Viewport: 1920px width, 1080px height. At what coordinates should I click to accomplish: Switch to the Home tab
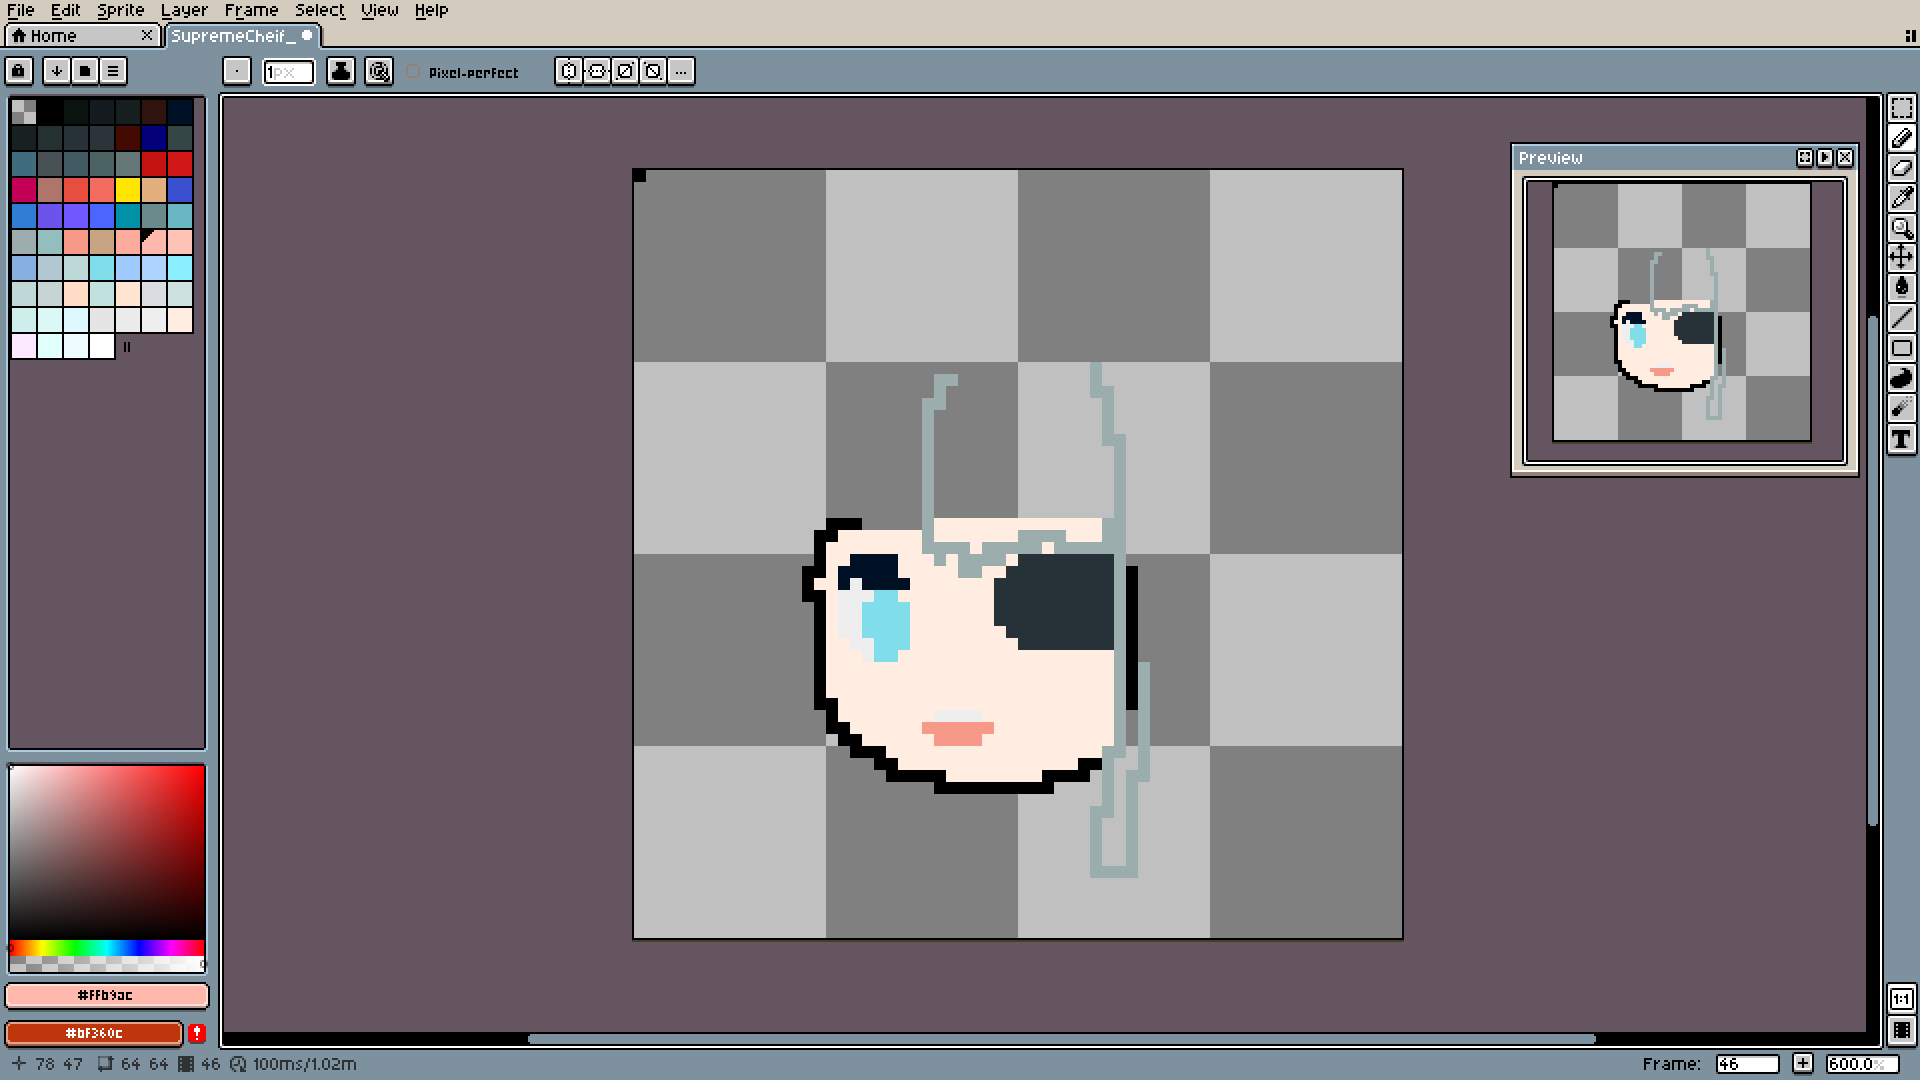53,36
